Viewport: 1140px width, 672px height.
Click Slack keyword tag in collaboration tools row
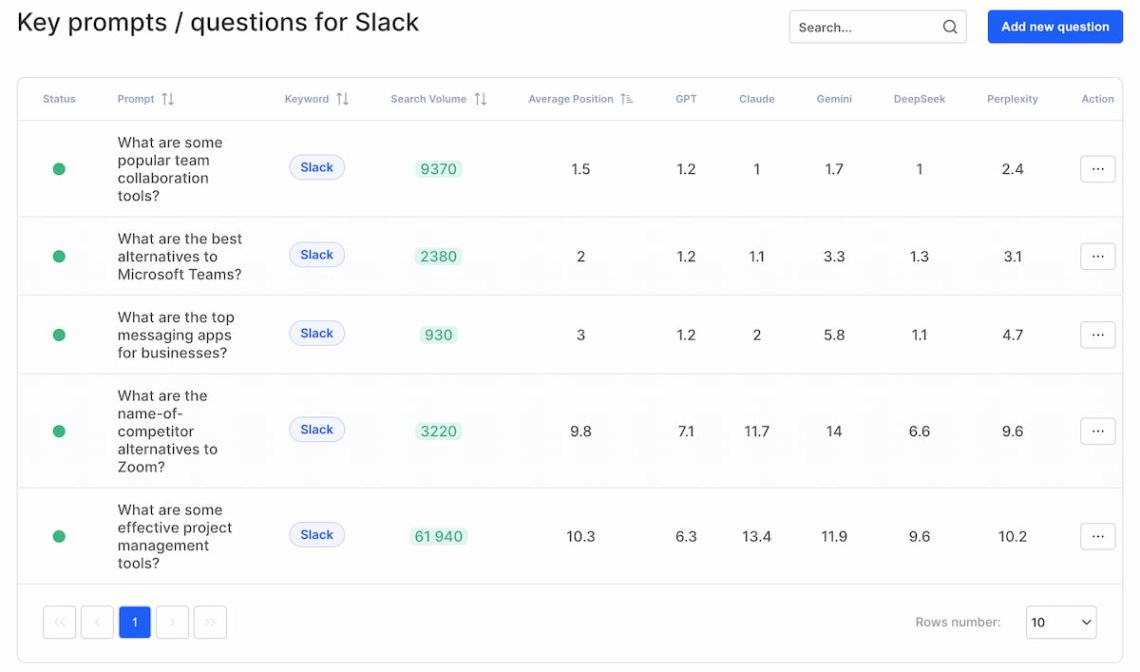pos(317,167)
